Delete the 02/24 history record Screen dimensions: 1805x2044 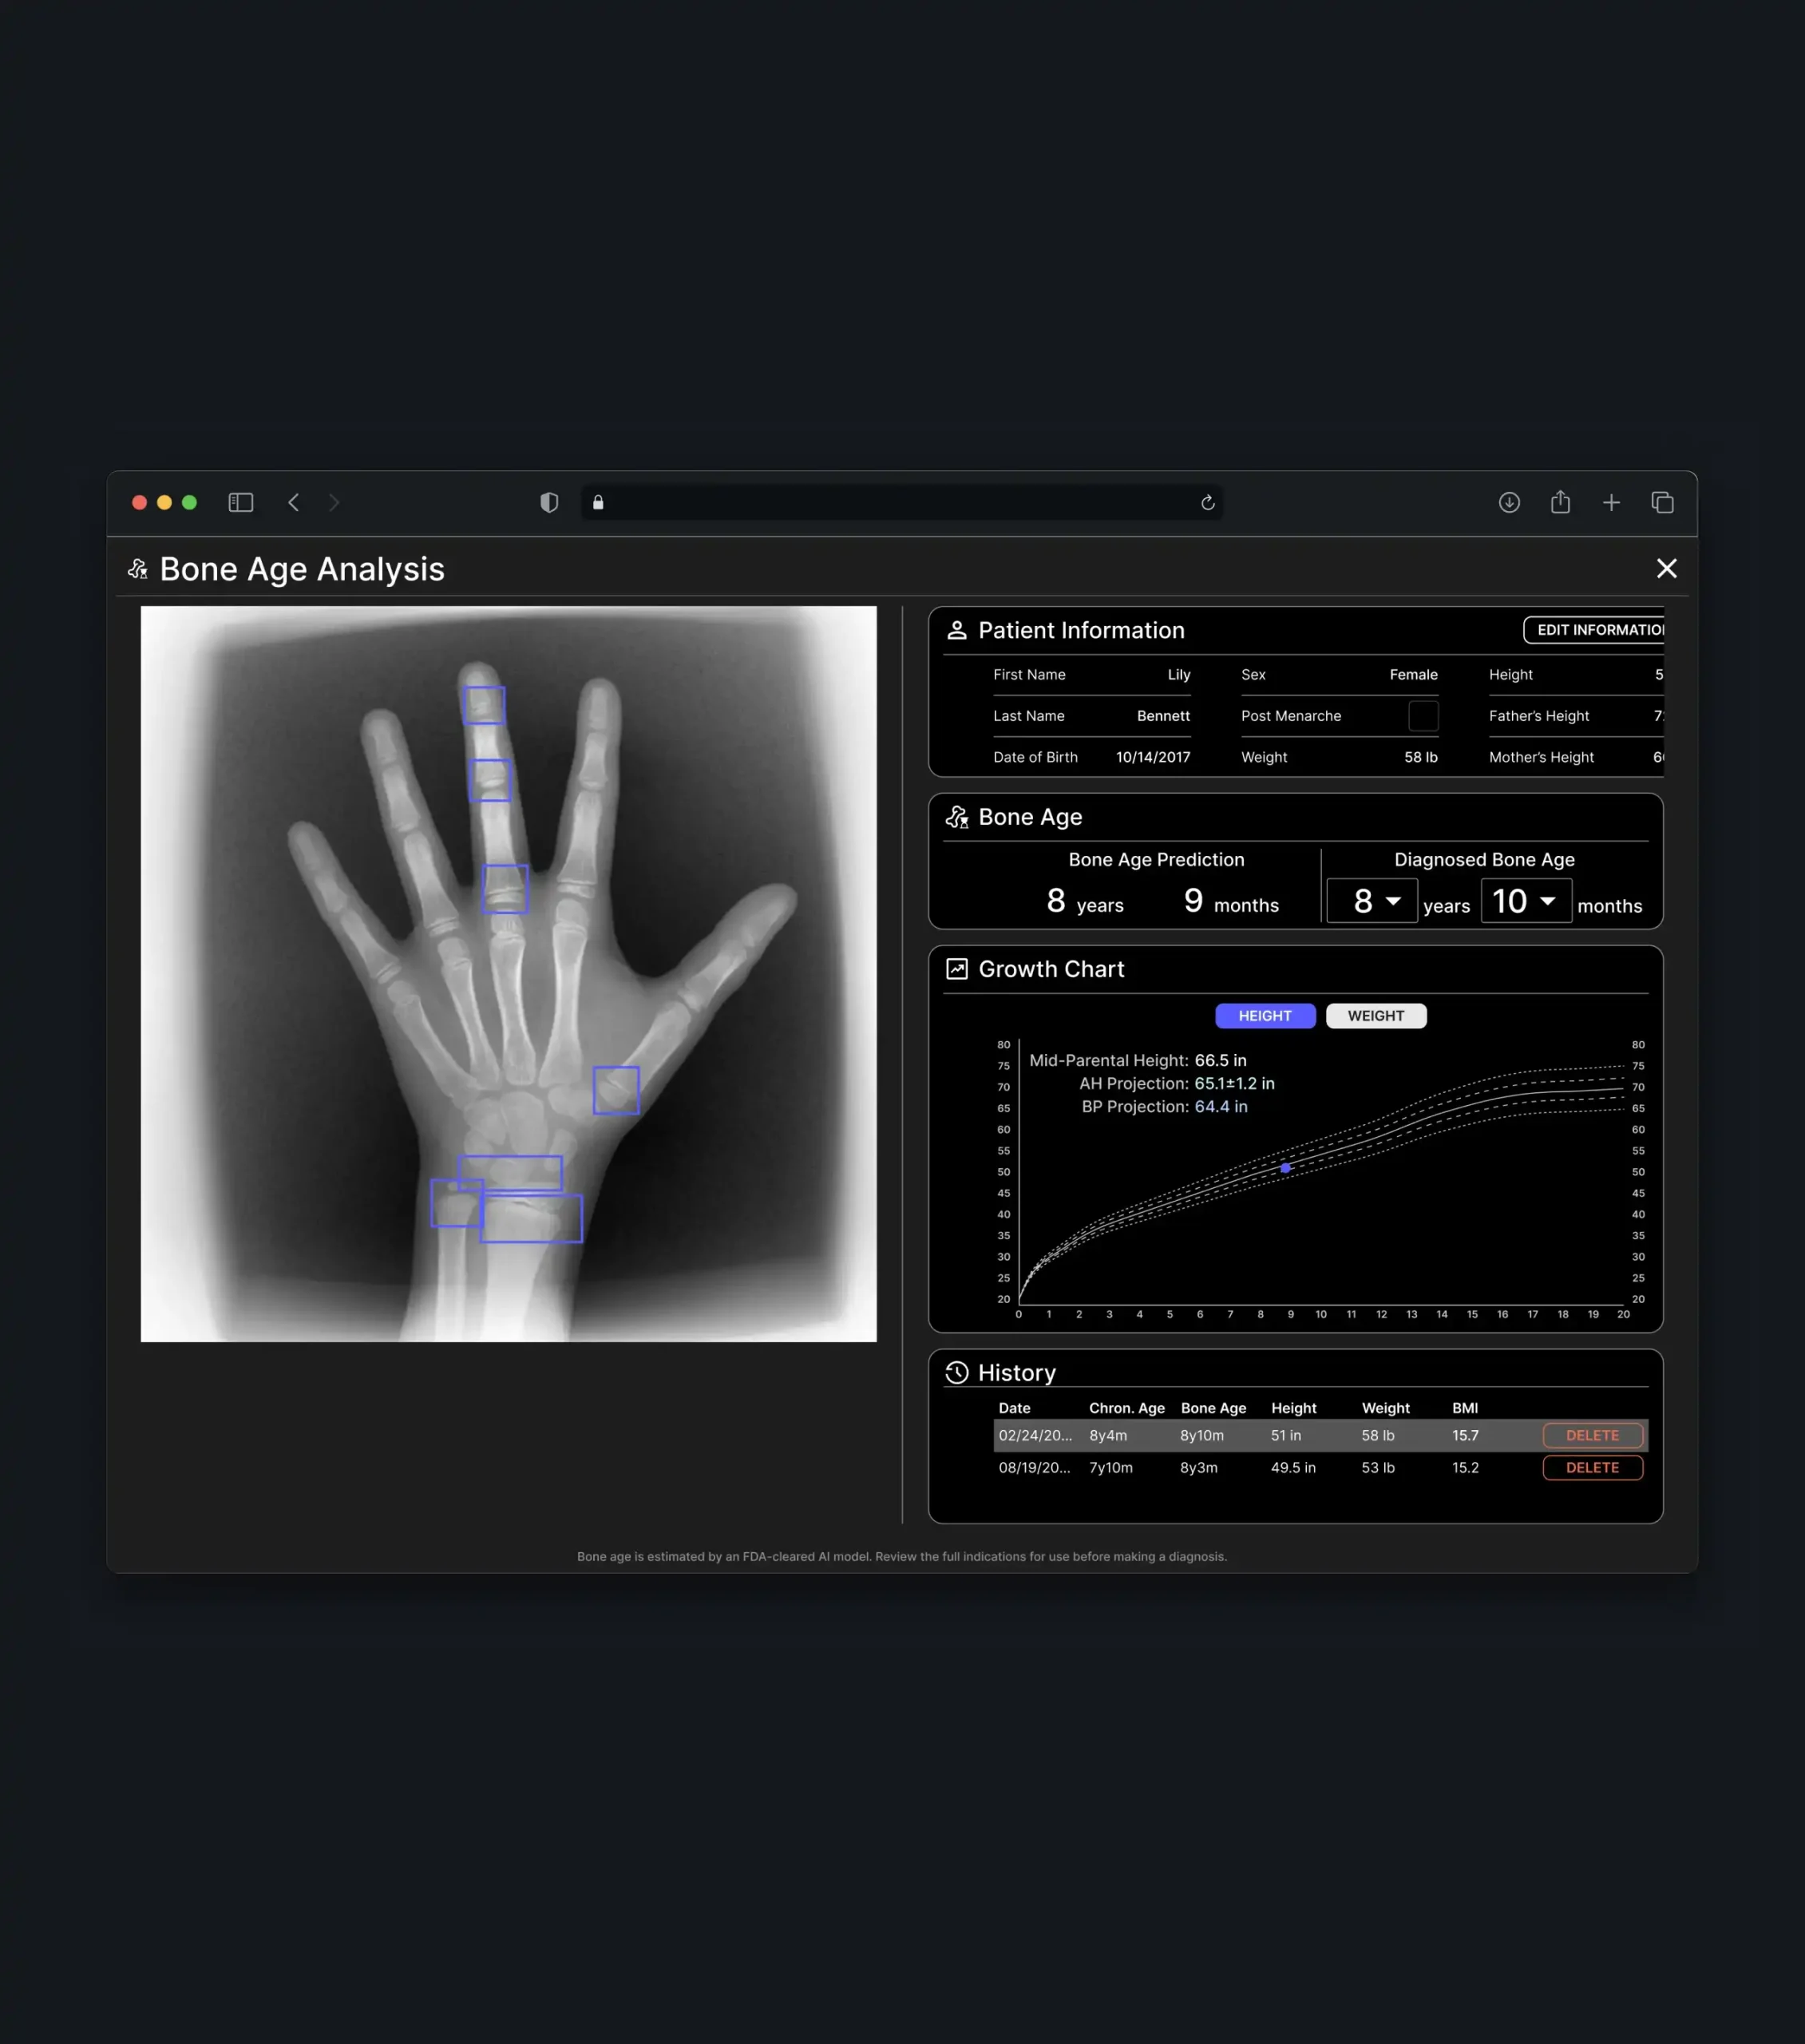[x=1592, y=1435]
